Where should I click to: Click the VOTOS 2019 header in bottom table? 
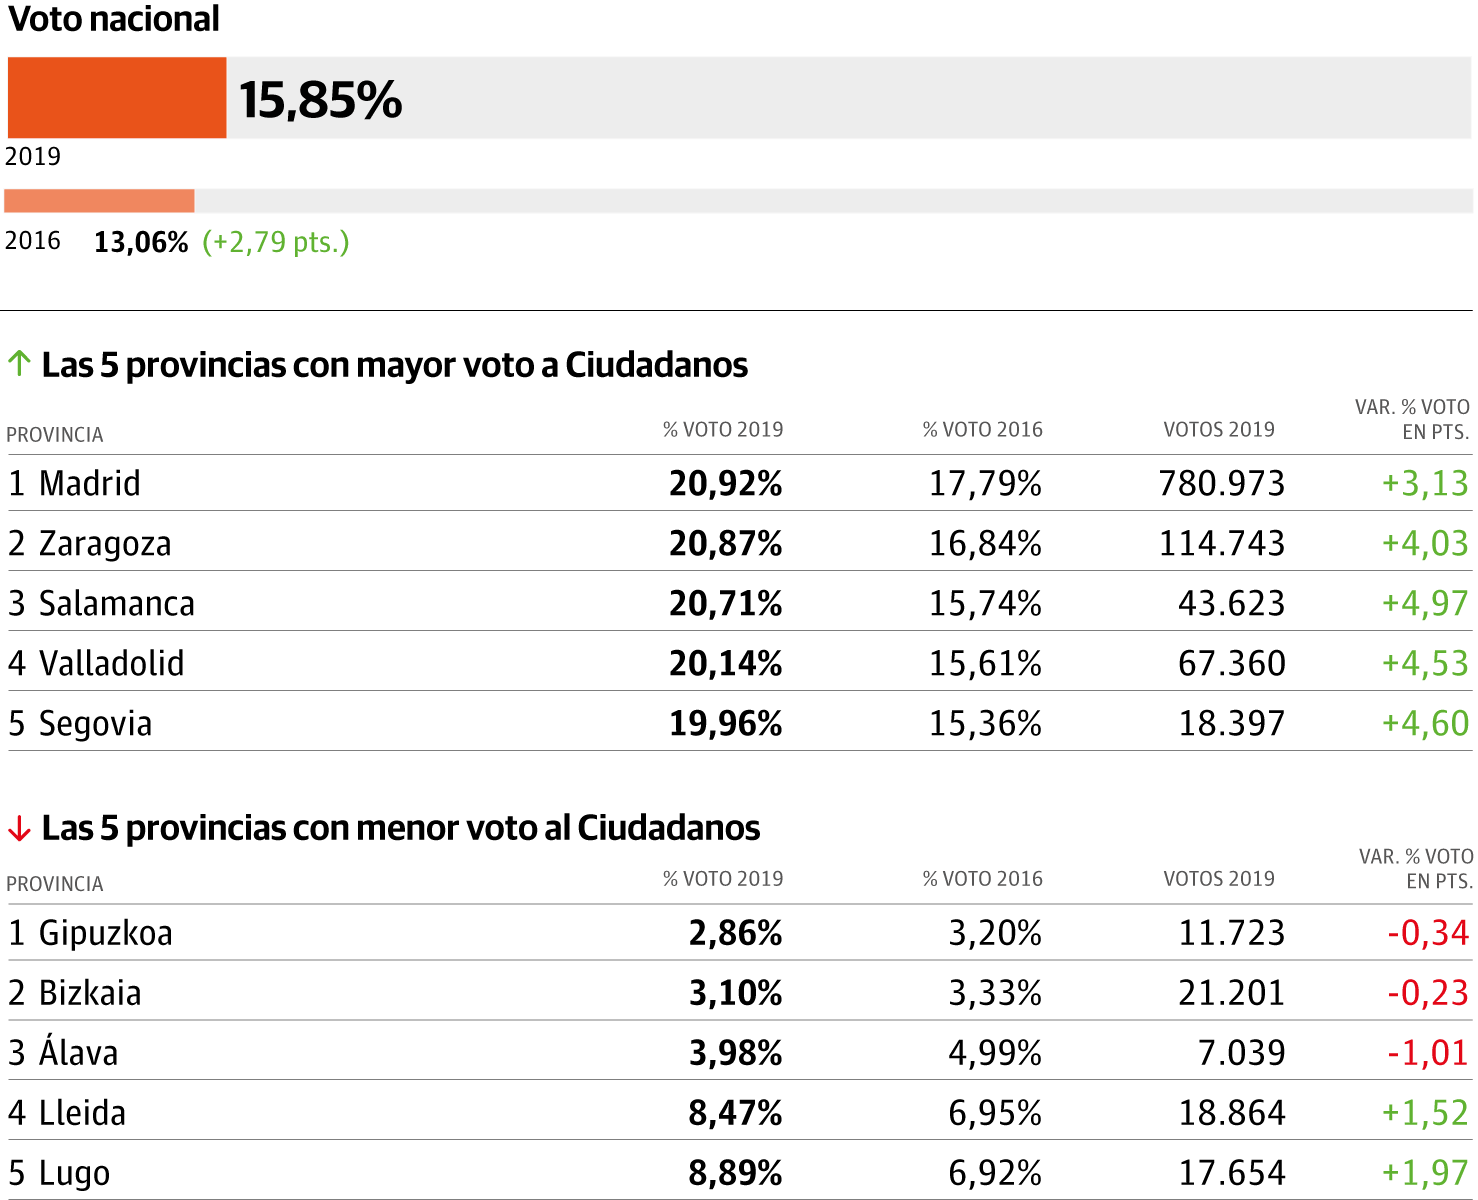[1219, 879]
